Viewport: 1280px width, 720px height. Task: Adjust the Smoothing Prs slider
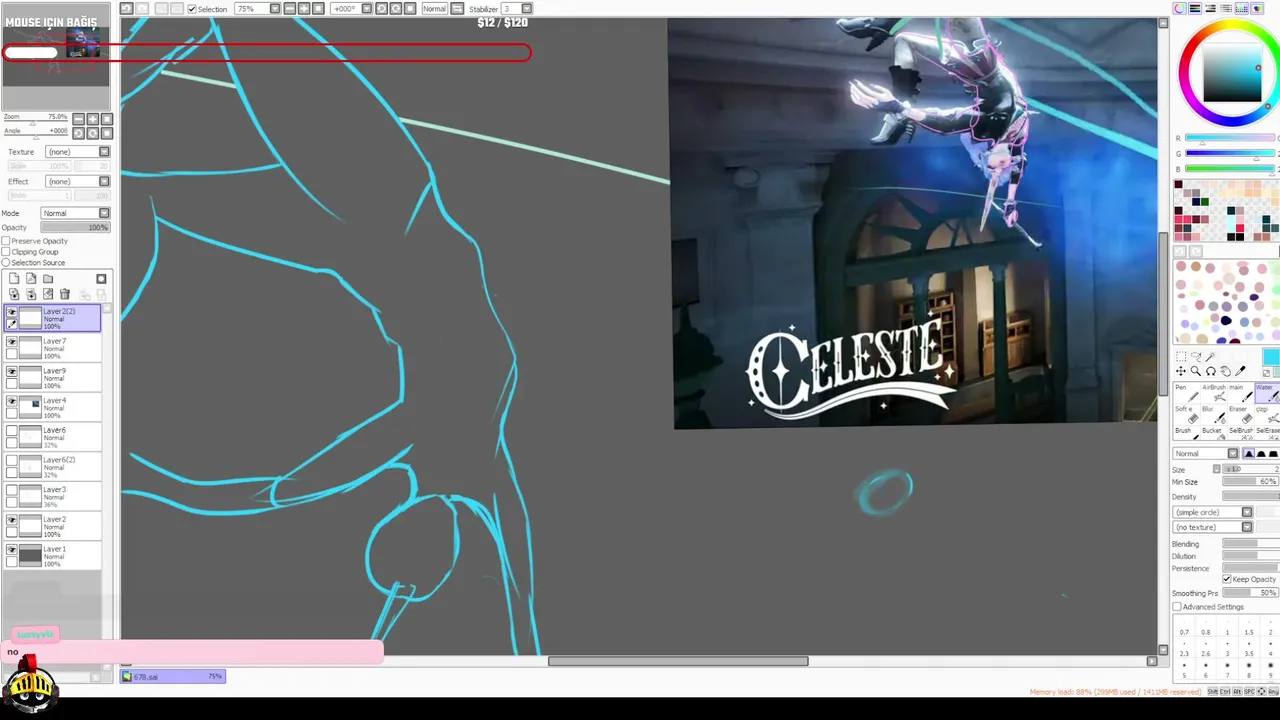(1250, 593)
